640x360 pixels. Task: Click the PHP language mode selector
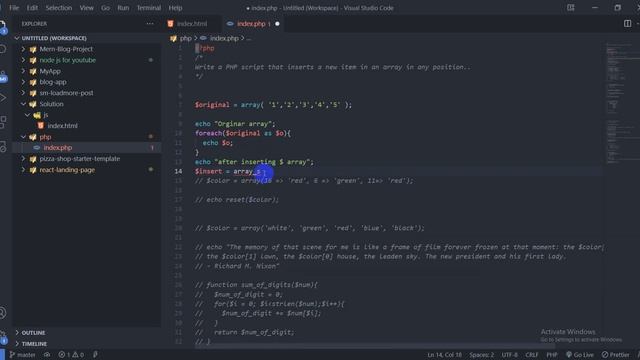pos(552,355)
